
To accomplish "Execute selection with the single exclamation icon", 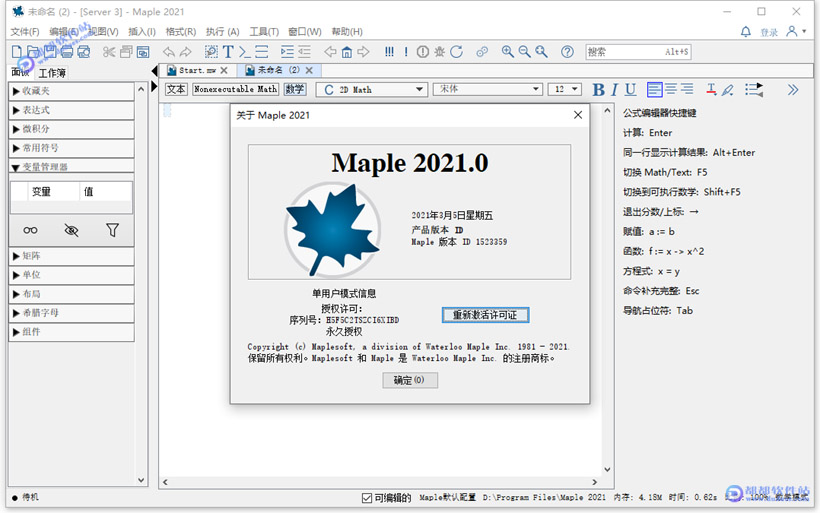I will [406, 52].
